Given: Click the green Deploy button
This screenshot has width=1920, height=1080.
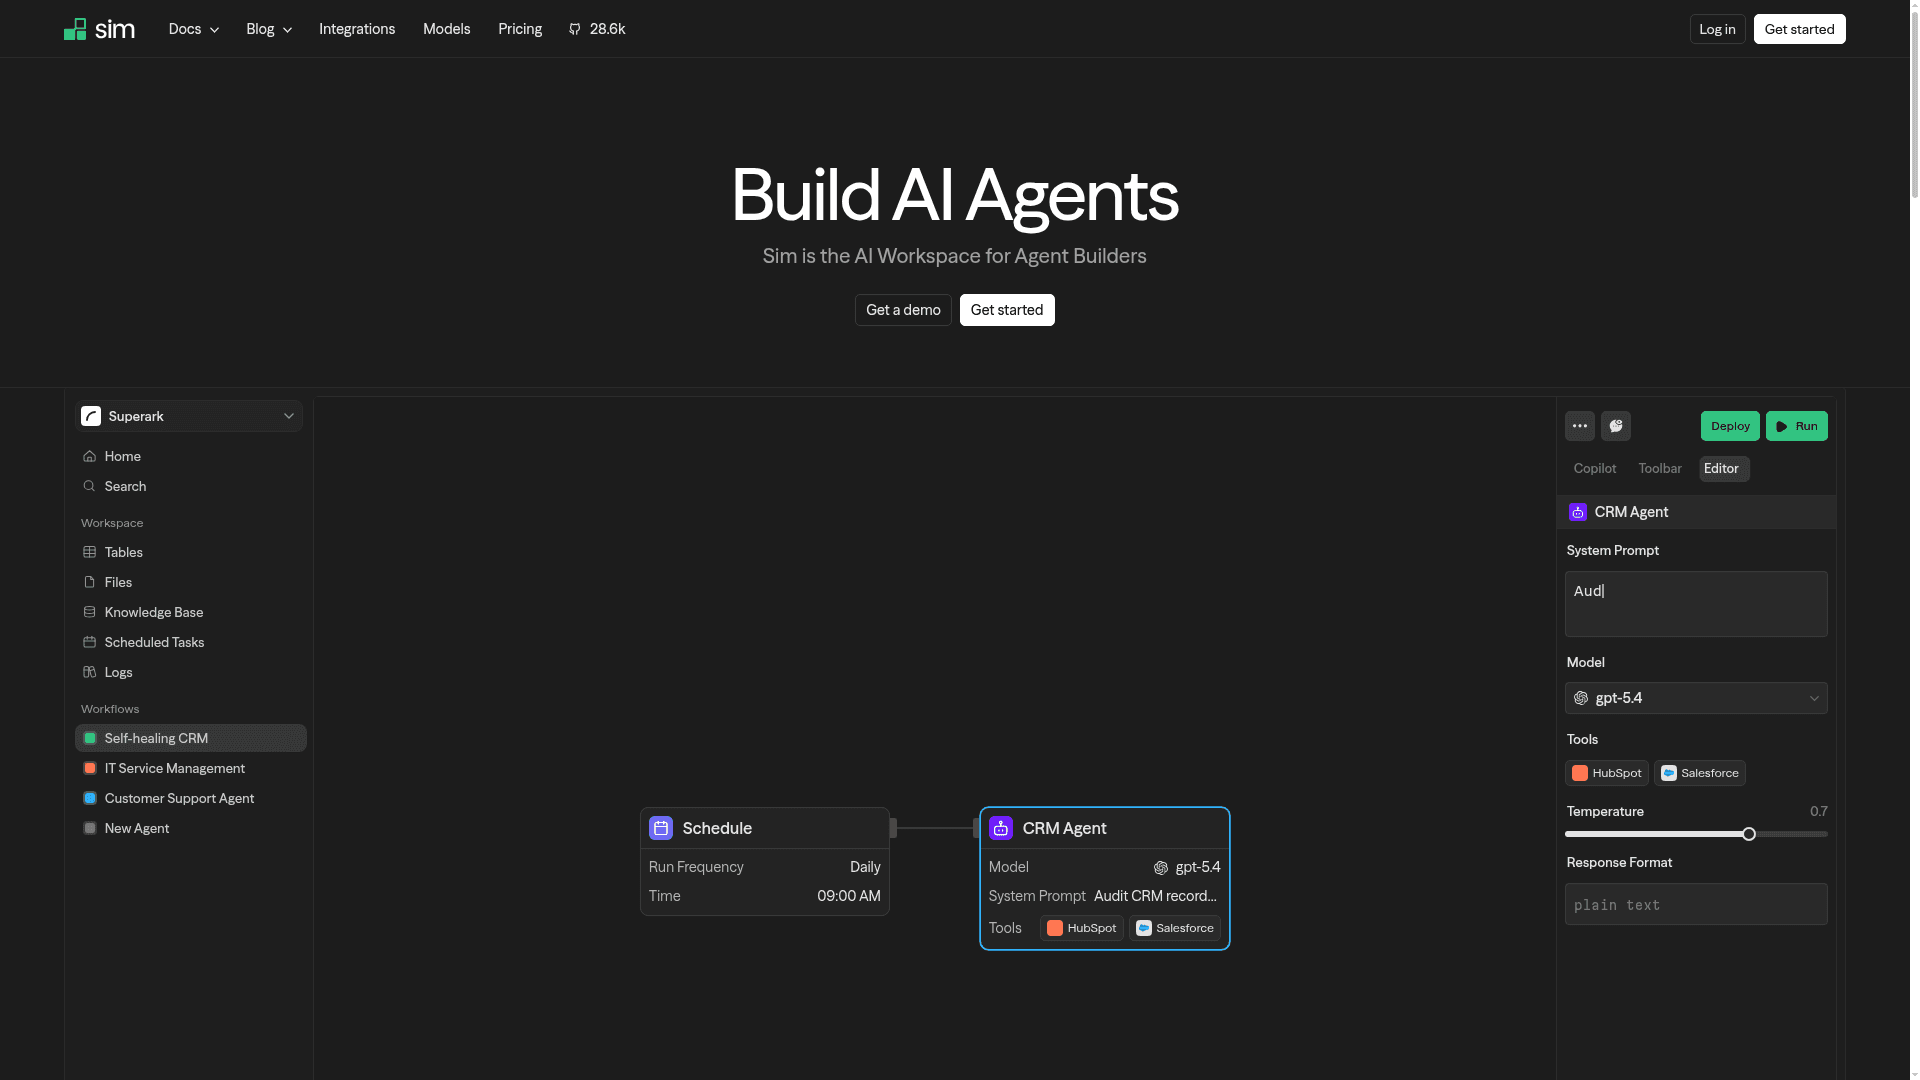Looking at the screenshot, I should 1730,426.
